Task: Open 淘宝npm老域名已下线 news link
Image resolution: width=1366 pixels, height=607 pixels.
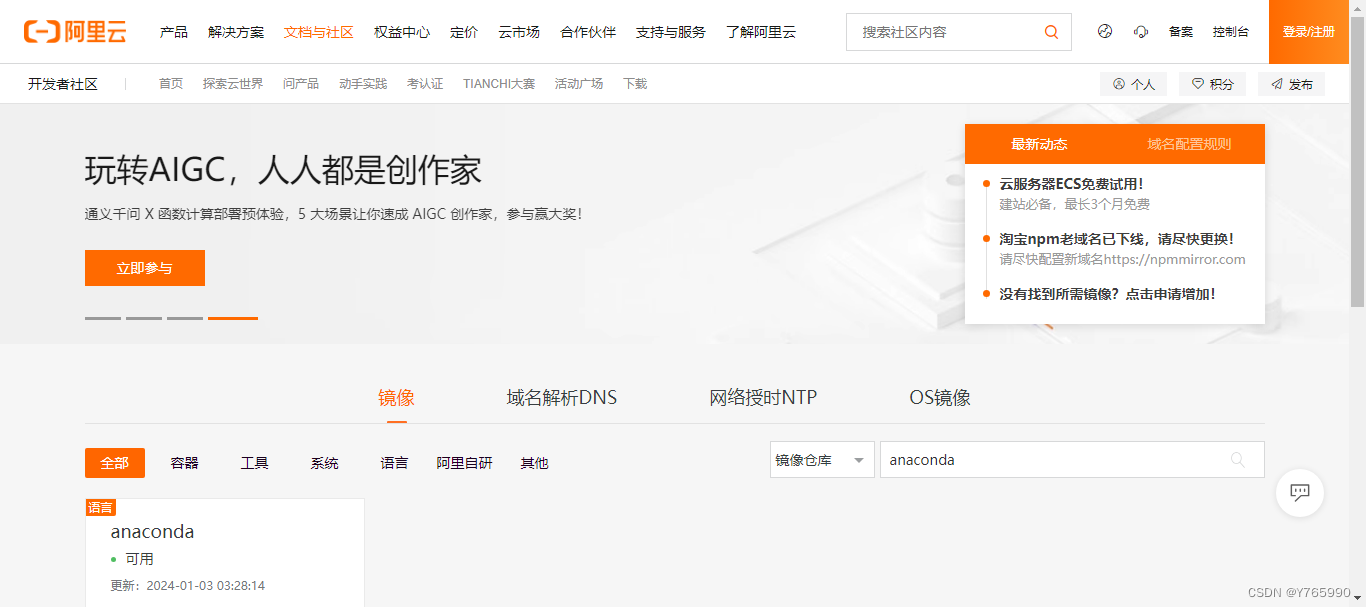Action: (1117, 239)
